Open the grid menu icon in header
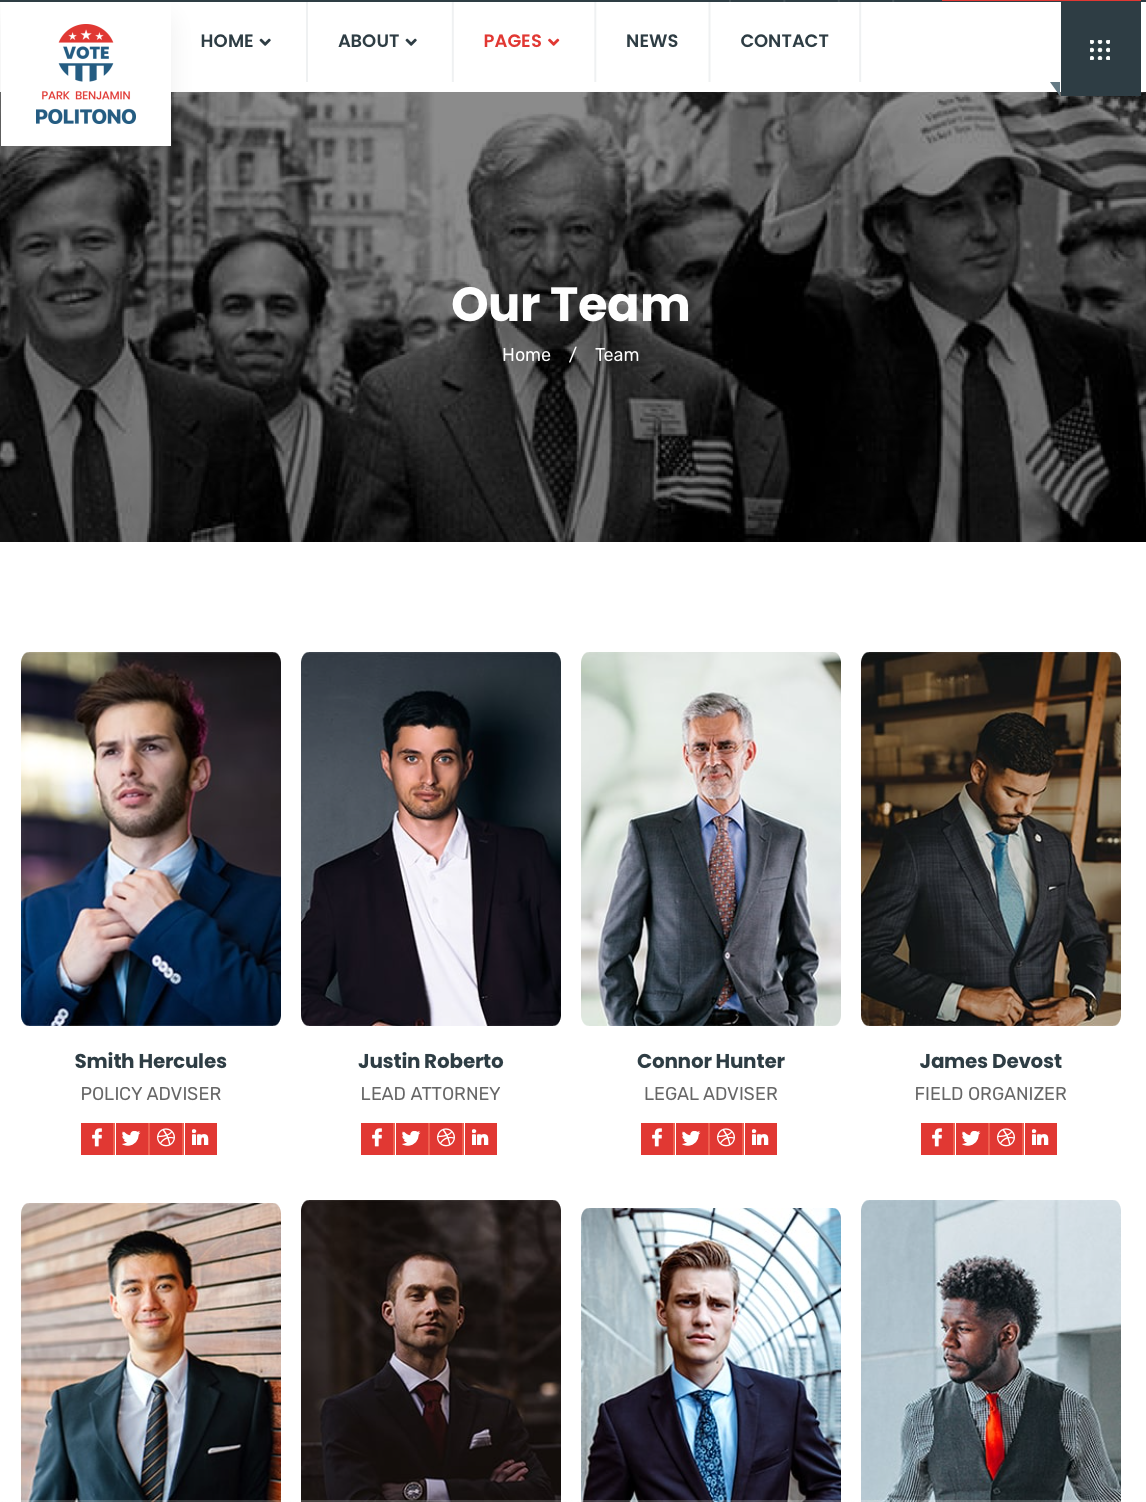The width and height of the screenshot is (1146, 1502). [1100, 49]
